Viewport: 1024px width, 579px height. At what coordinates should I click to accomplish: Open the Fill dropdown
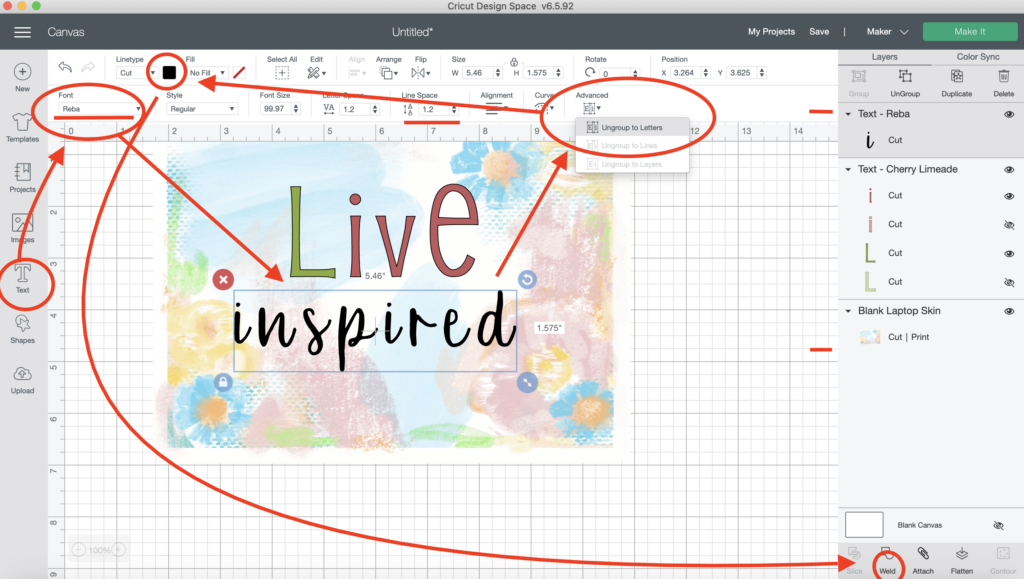click(x=207, y=72)
